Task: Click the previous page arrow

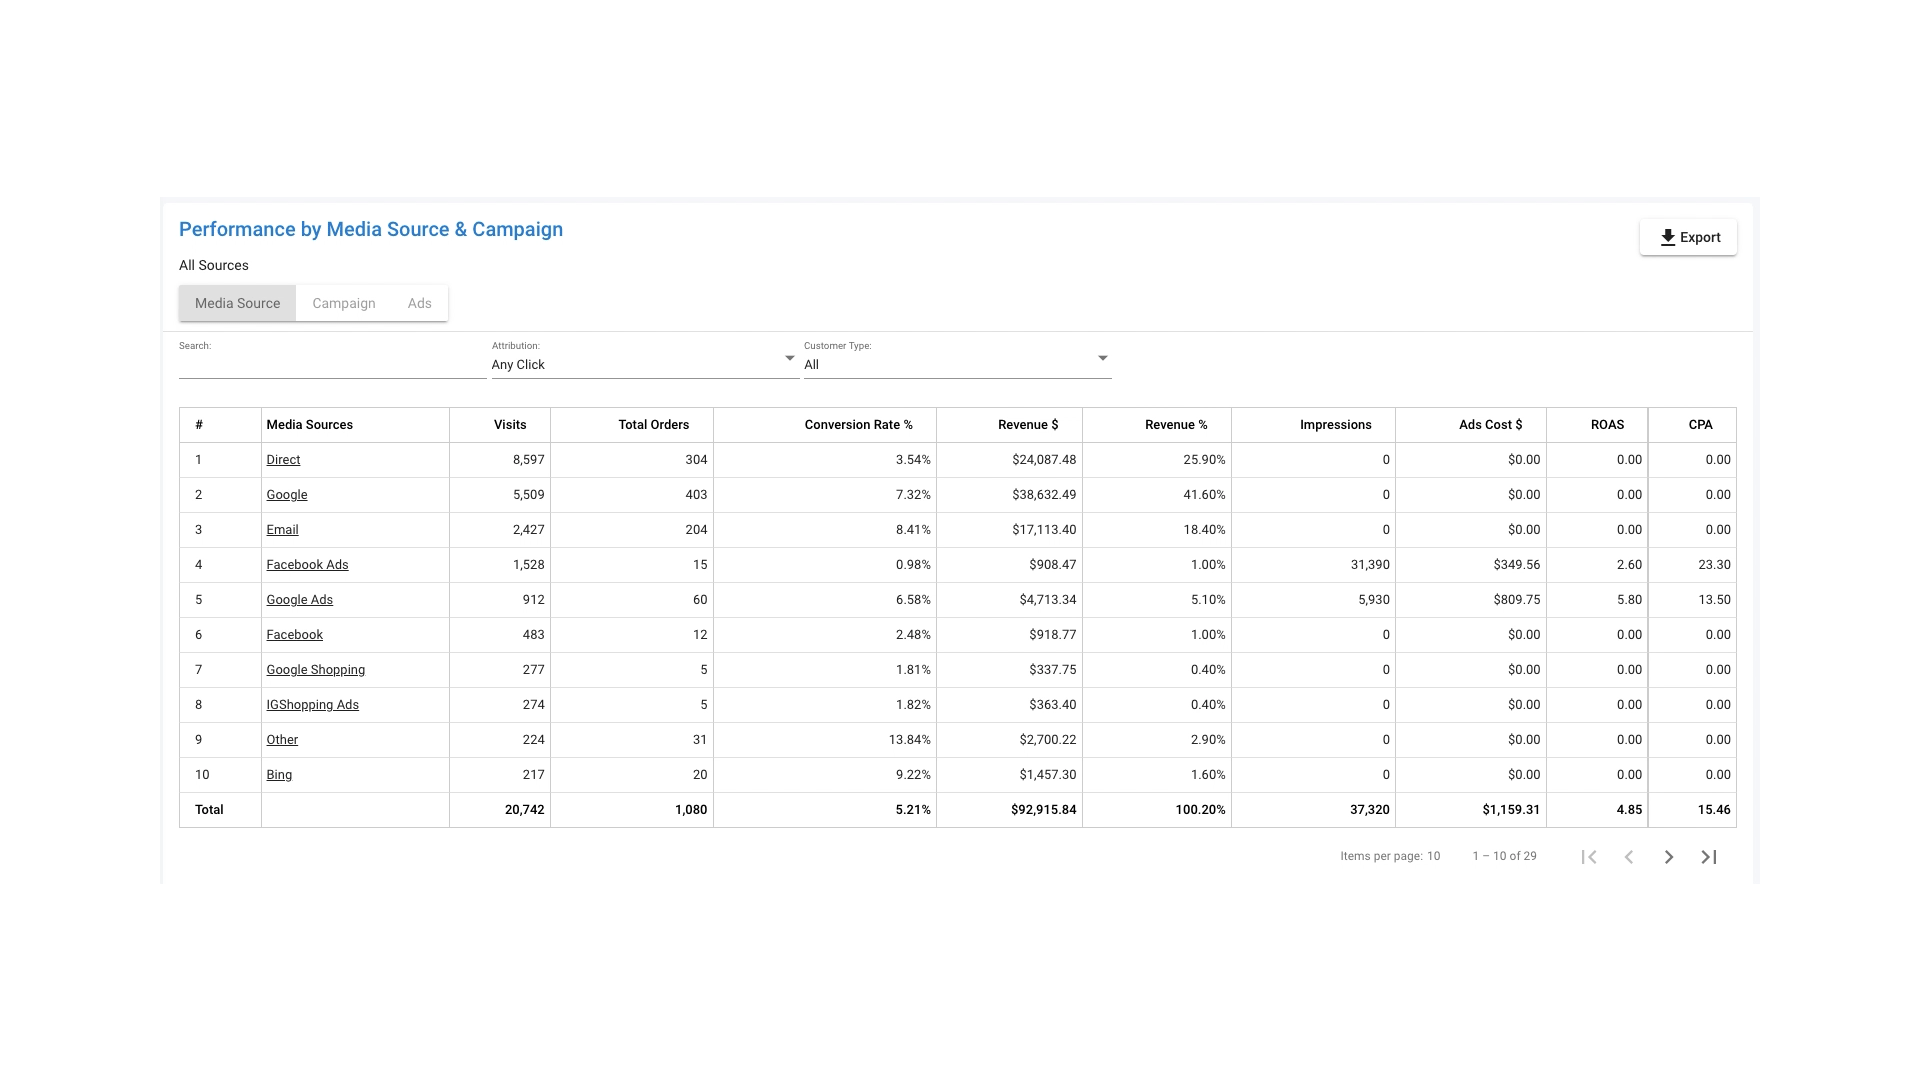Action: pyautogui.click(x=1629, y=857)
